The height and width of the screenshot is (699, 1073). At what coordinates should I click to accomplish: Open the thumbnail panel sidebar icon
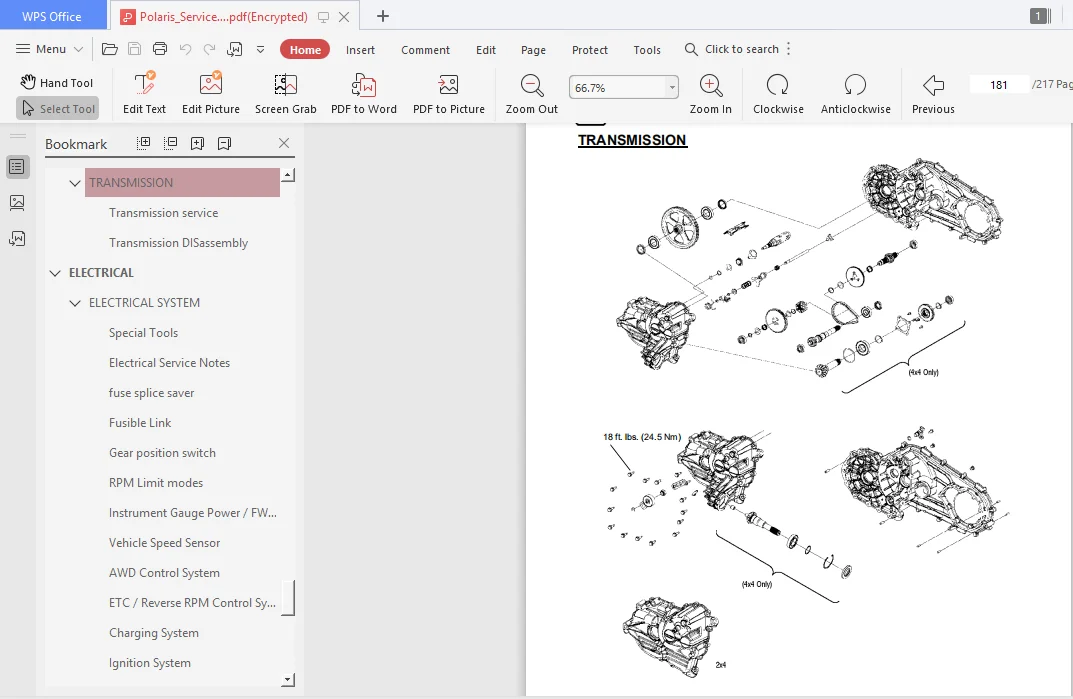[17, 203]
